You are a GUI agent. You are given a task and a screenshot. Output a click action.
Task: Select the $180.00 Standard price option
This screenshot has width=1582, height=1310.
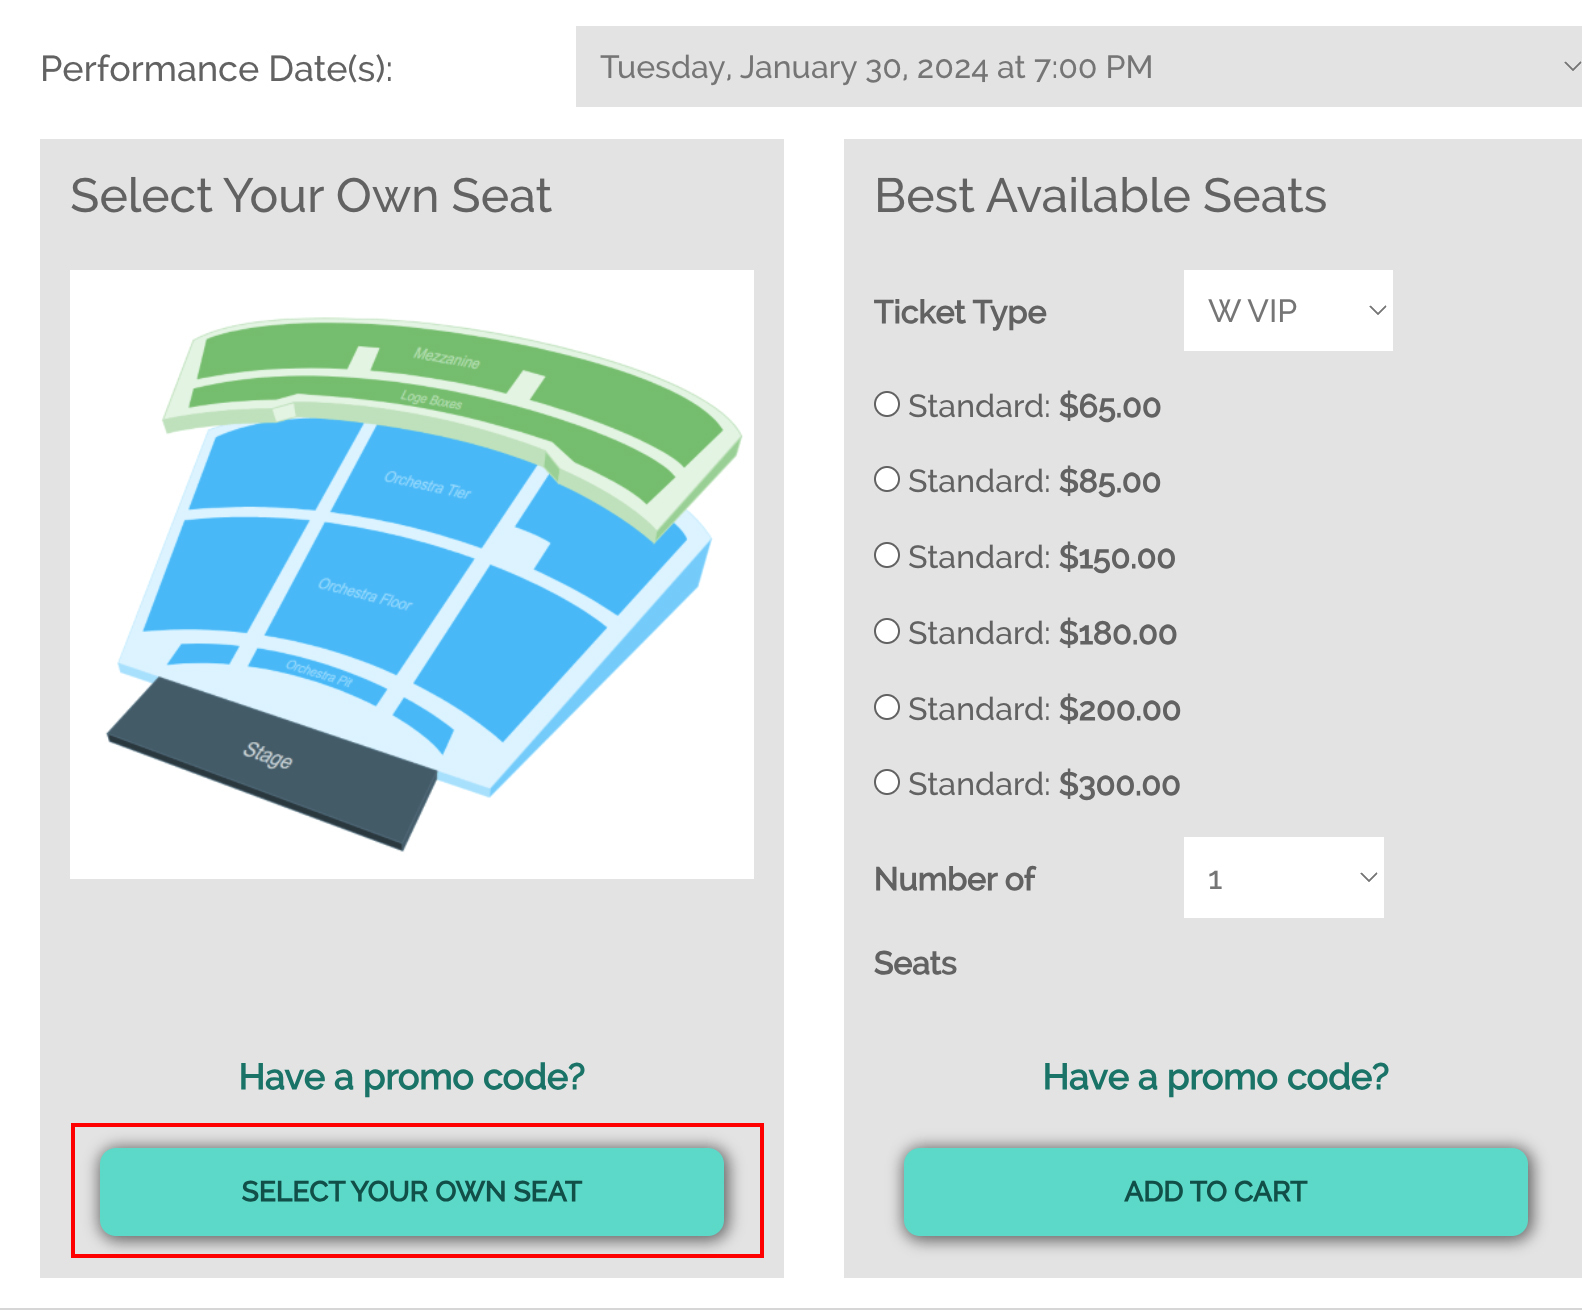tap(887, 632)
